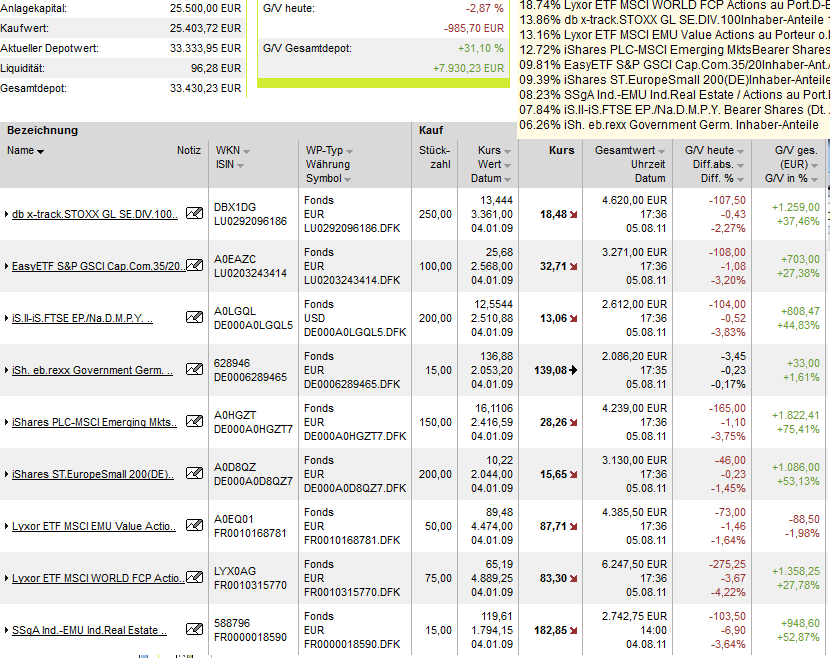Image resolution: width=830 pixels, height=658 pixels.
Task: Sort by Diff.abs. arrow
Action: [741, 166]
